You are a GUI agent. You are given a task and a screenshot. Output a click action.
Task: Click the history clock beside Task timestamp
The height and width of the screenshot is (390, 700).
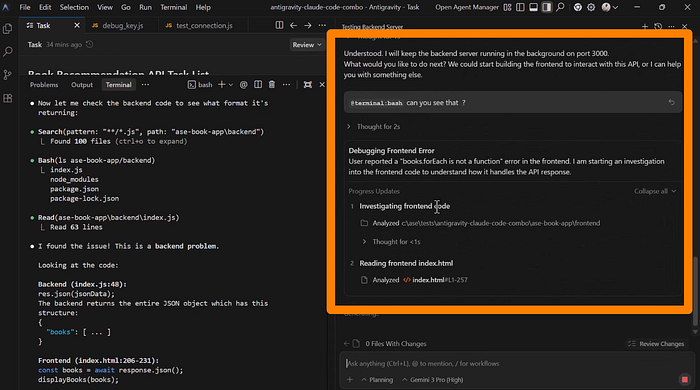pos(90,45)
